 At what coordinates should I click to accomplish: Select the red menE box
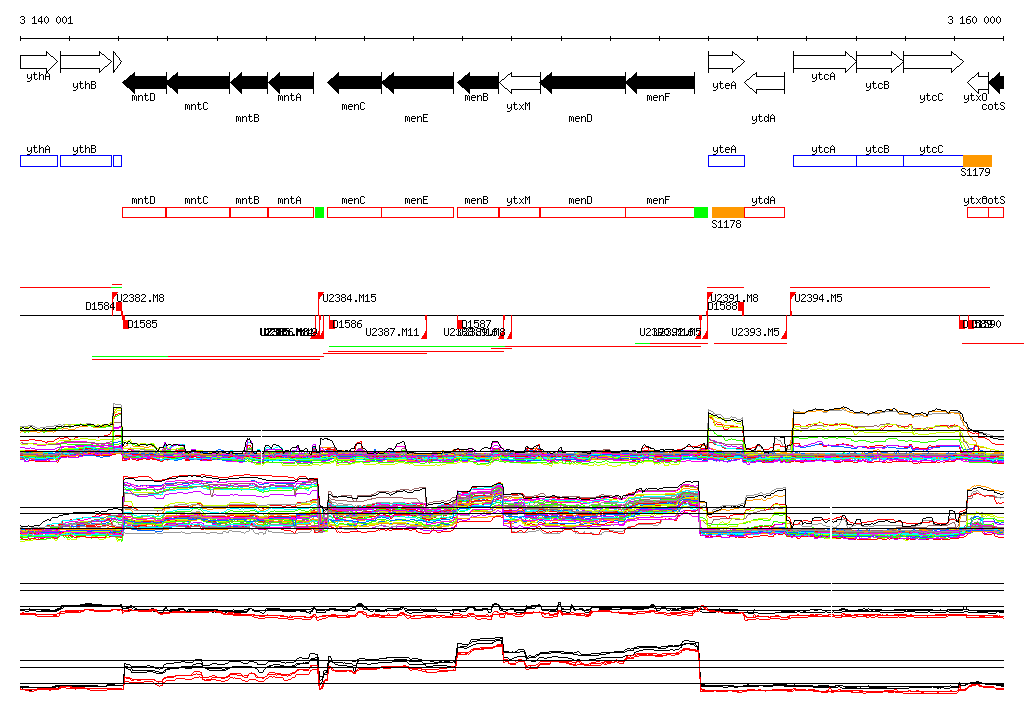417,212
